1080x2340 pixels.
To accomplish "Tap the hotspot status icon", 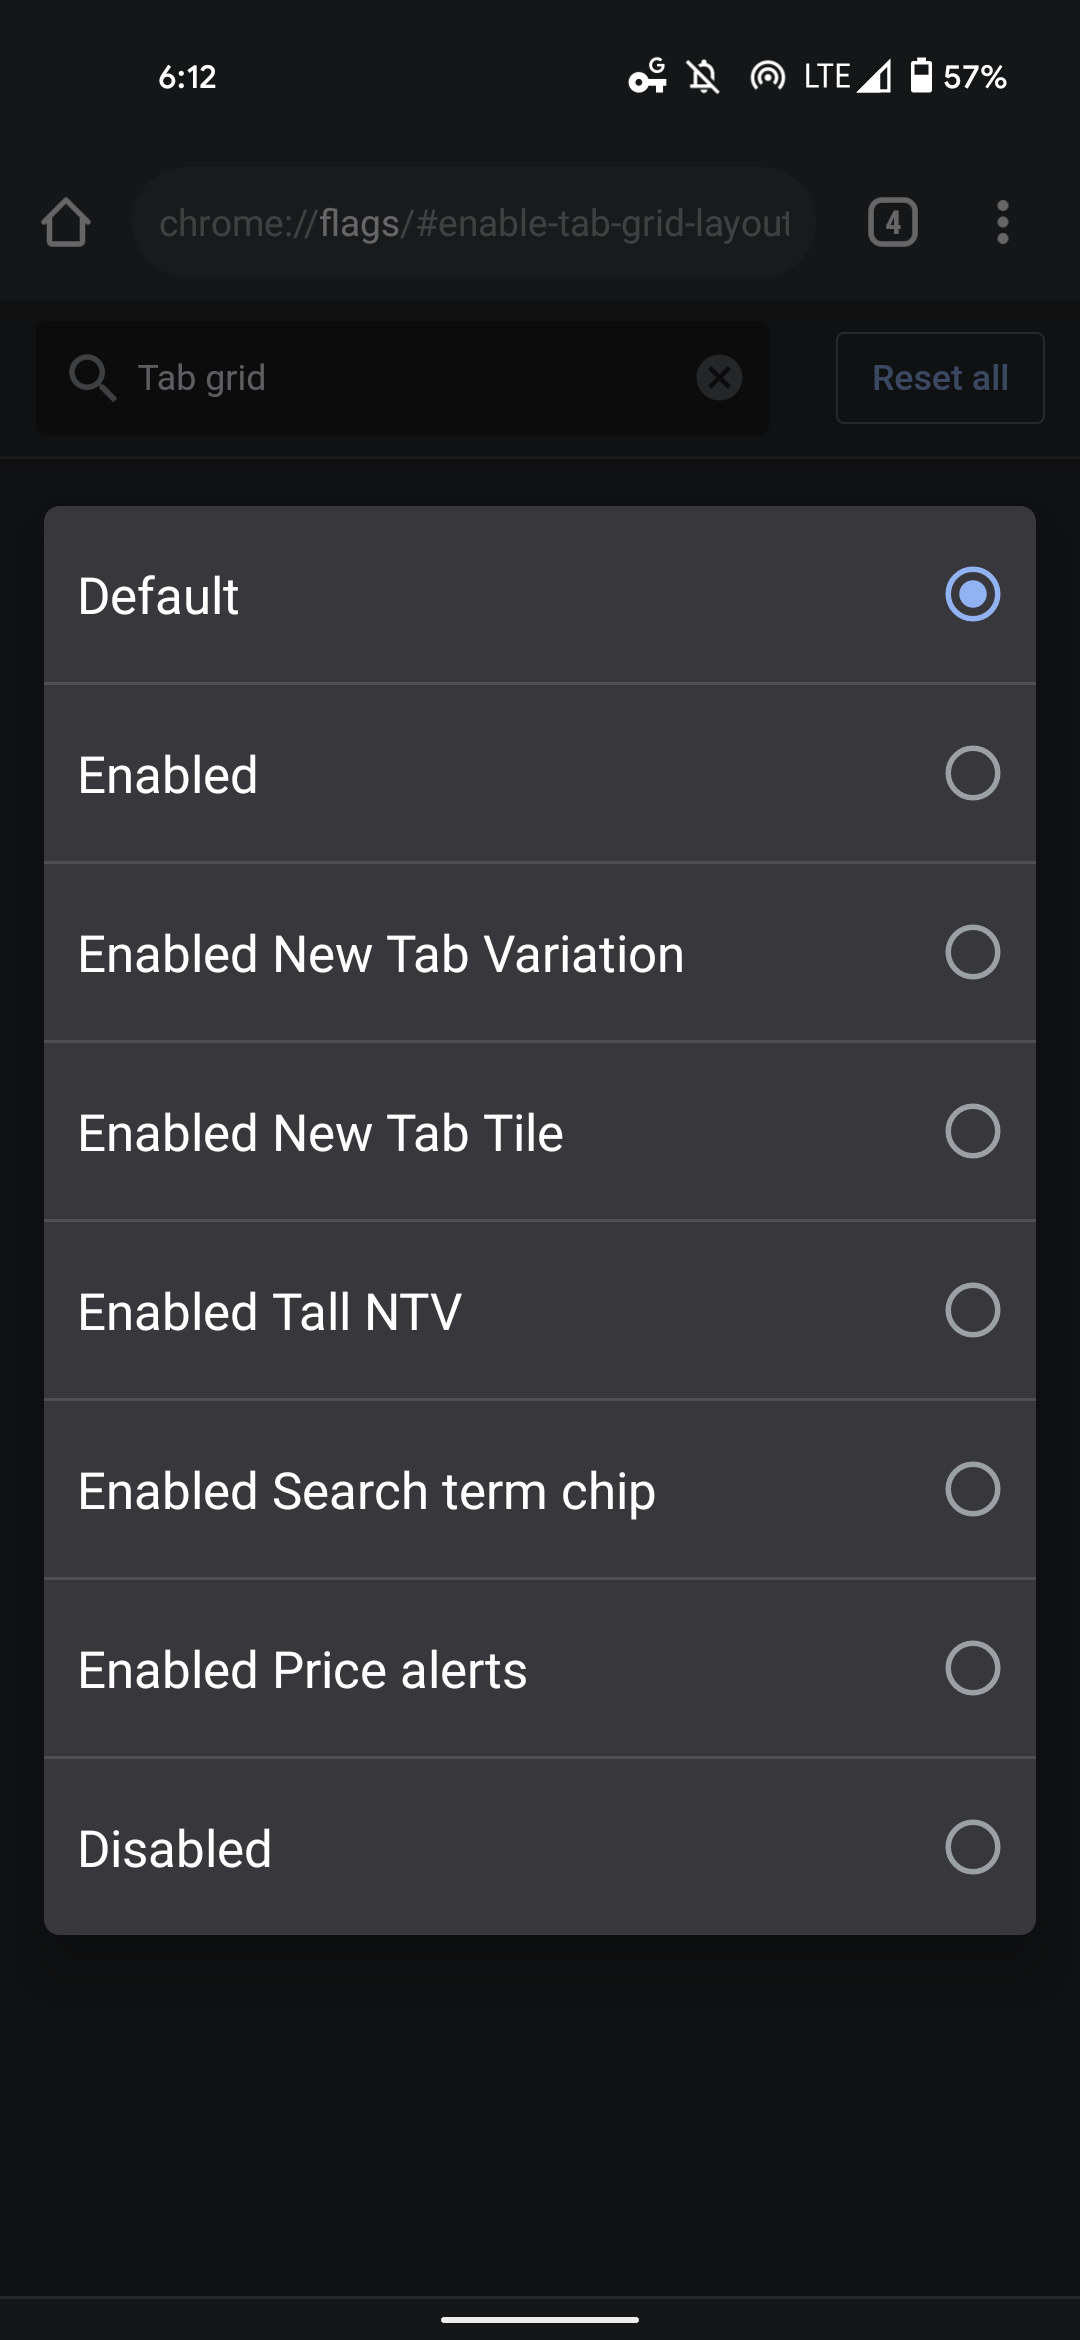I will point(767,76).
